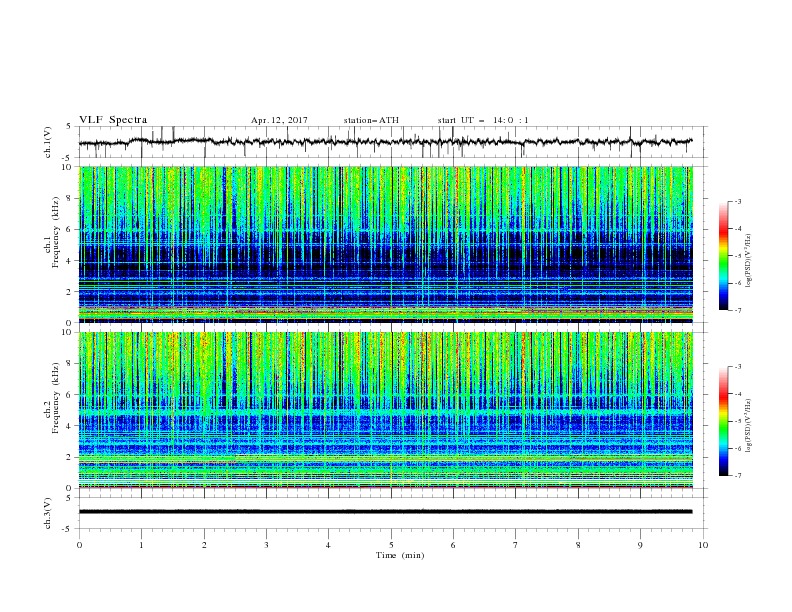Image resolution: width=792 pixels, height=612 pixels.
Task: Click the ch.3 voltage waveform trace
Action: coord(385,512)
